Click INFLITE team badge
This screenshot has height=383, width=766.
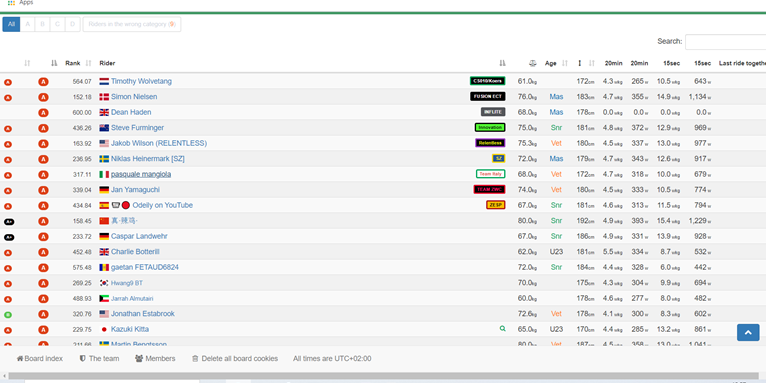pyautogui.click(x=493, y=112)
